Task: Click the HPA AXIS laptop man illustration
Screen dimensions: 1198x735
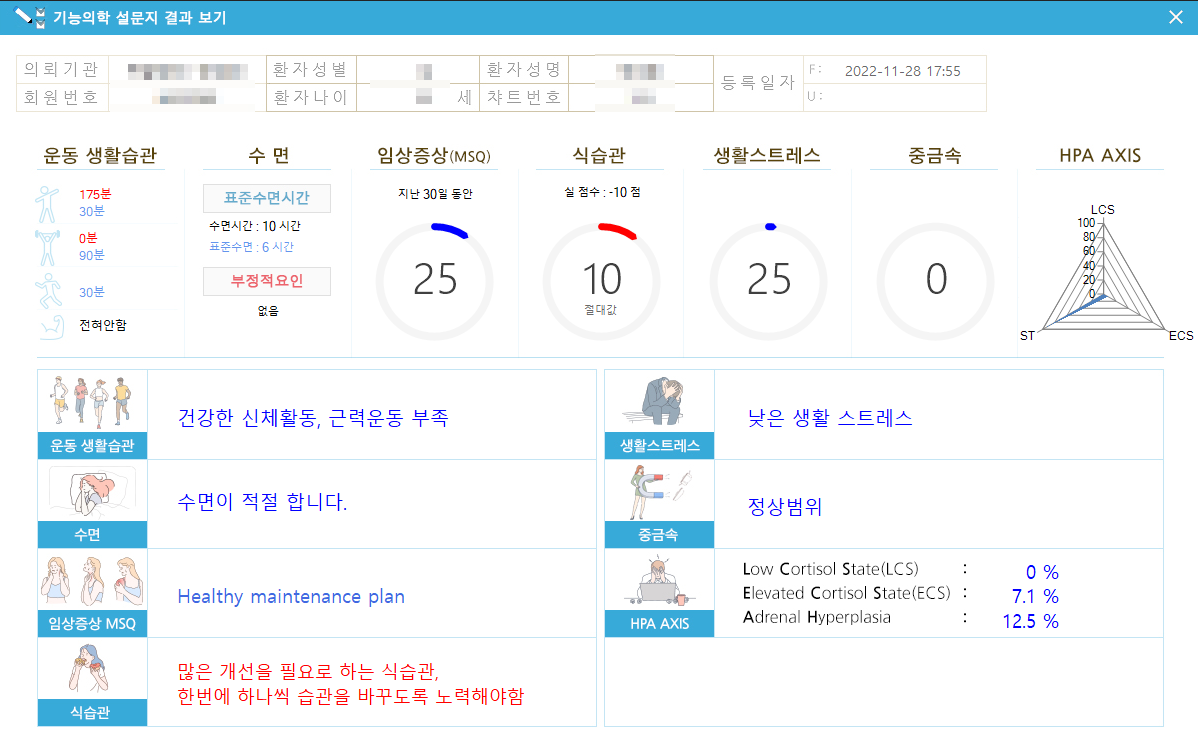Action: pos(659,581)
